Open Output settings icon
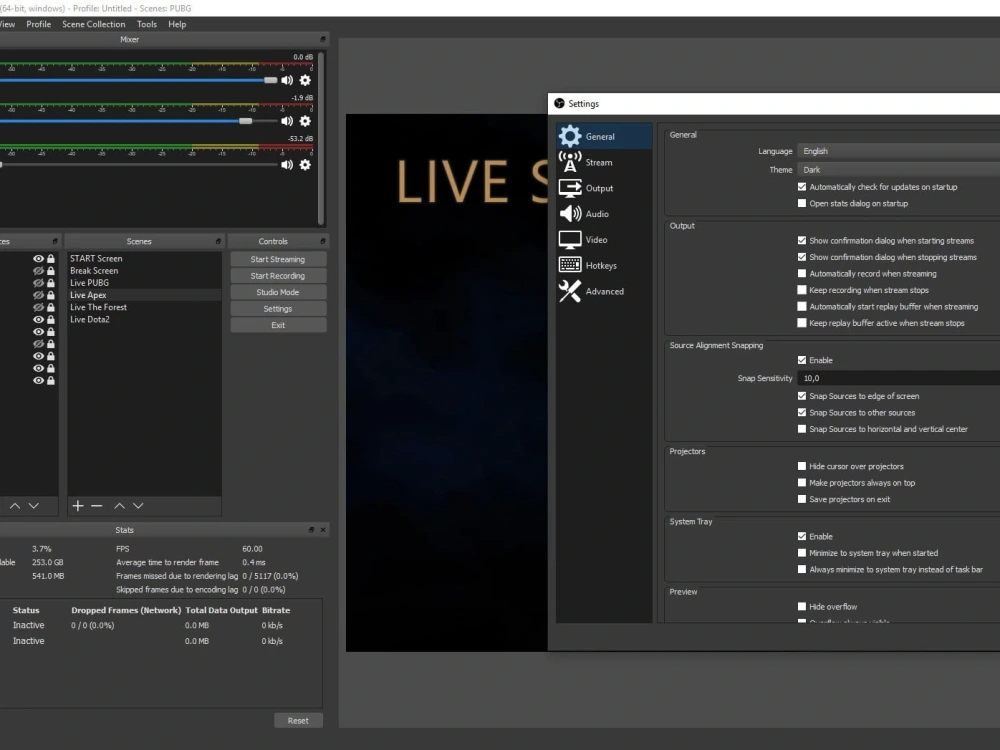Viewport: 1000px width, 750px height. coord(570,188)
